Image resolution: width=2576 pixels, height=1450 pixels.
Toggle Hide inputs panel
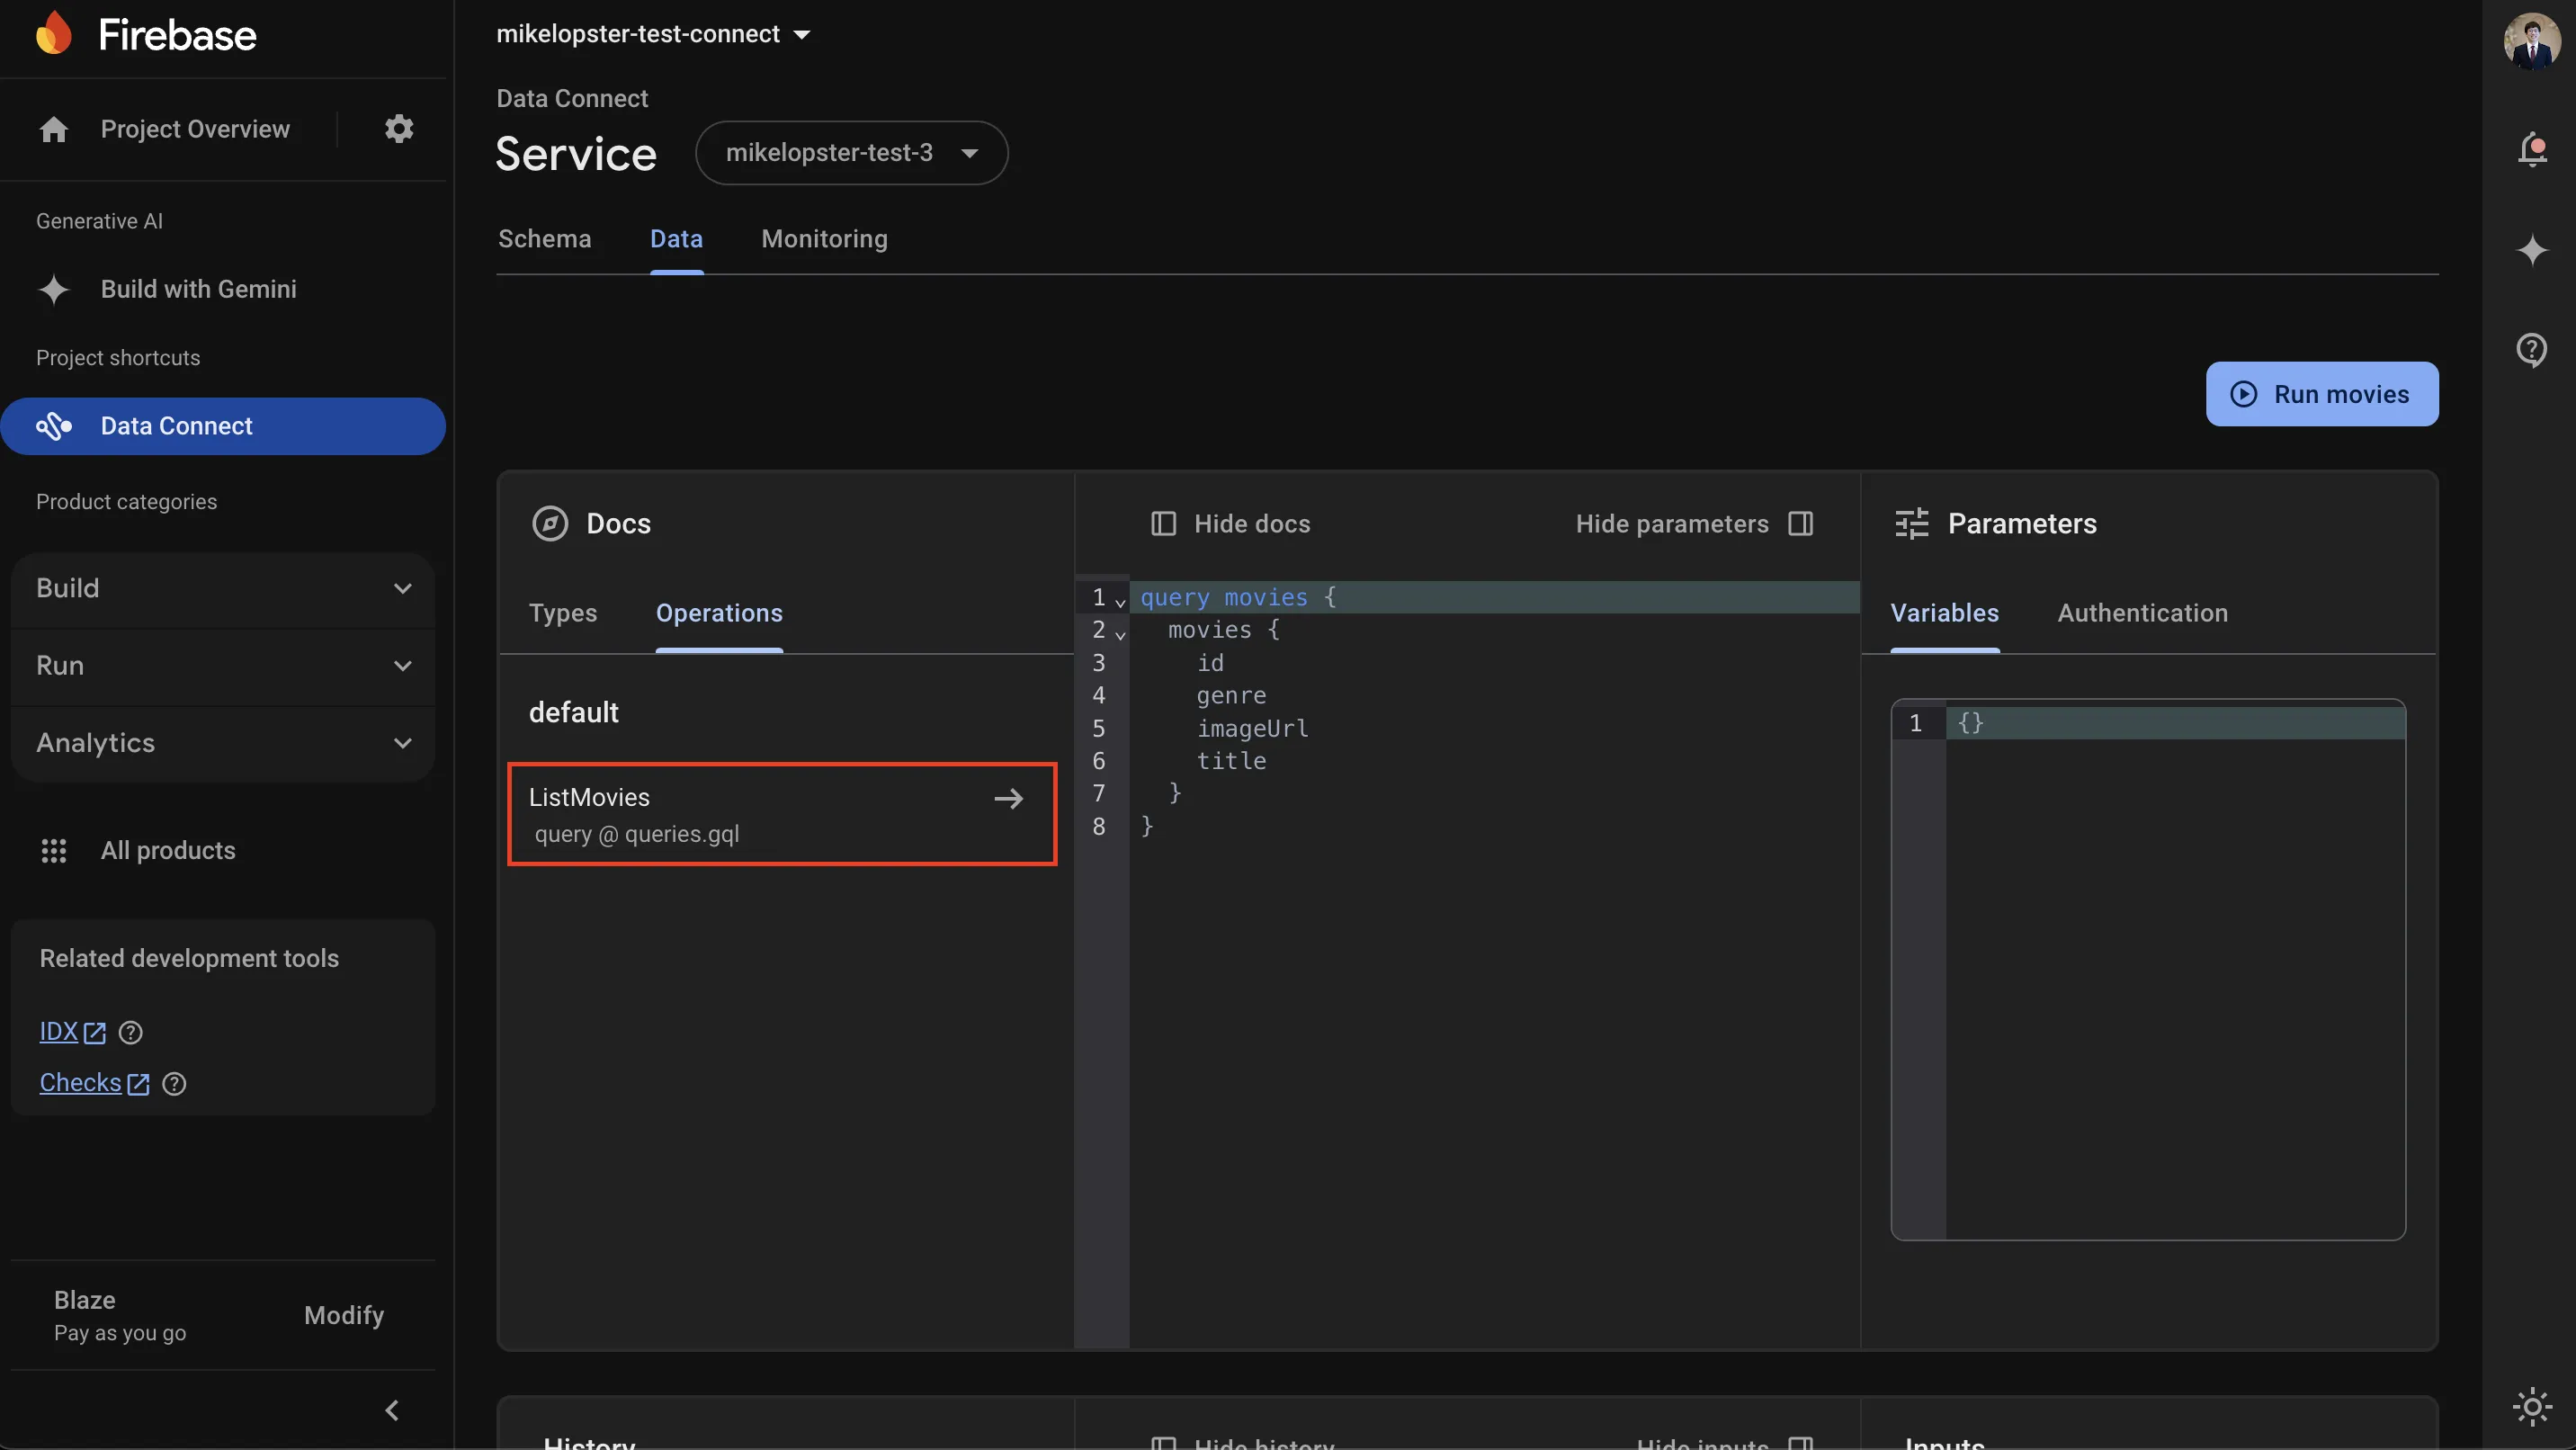pyautogui.click(x=1725, y=1443)
